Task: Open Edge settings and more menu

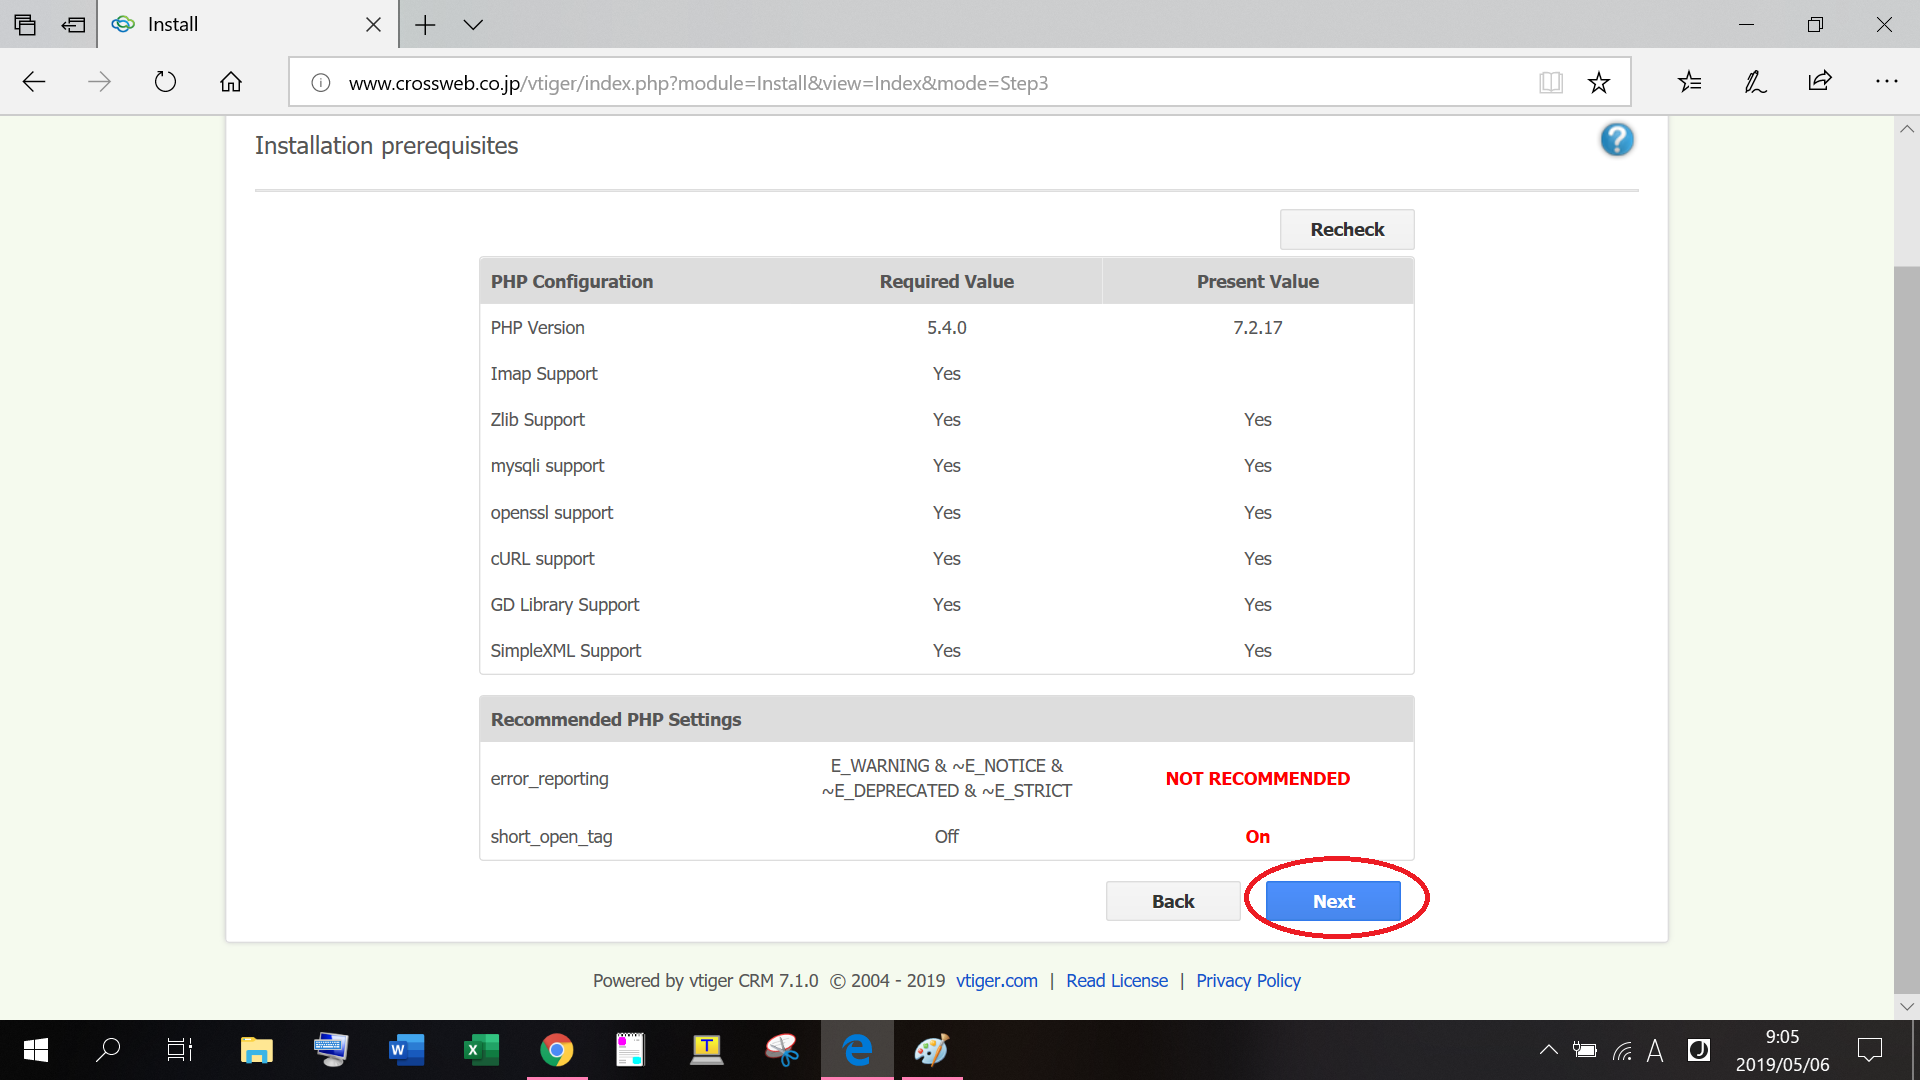Action: point(1886,82)
